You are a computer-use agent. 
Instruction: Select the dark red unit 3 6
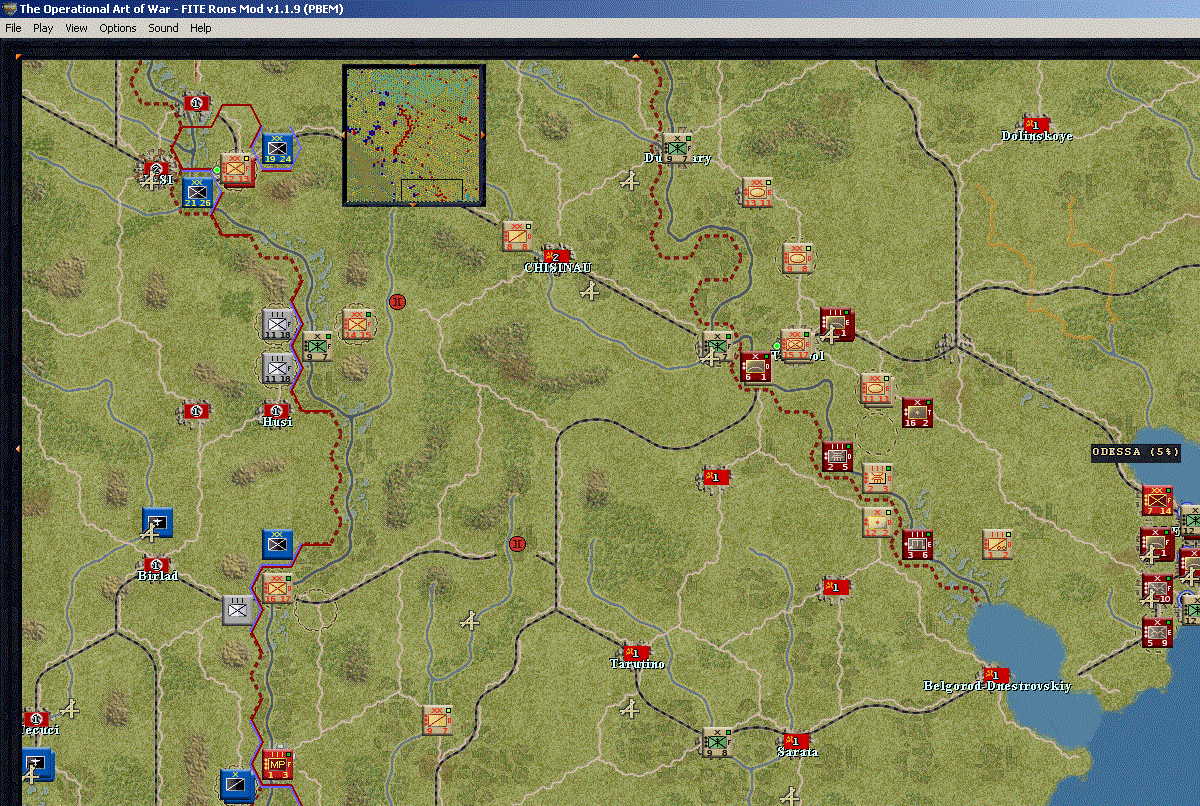(917, 545)
